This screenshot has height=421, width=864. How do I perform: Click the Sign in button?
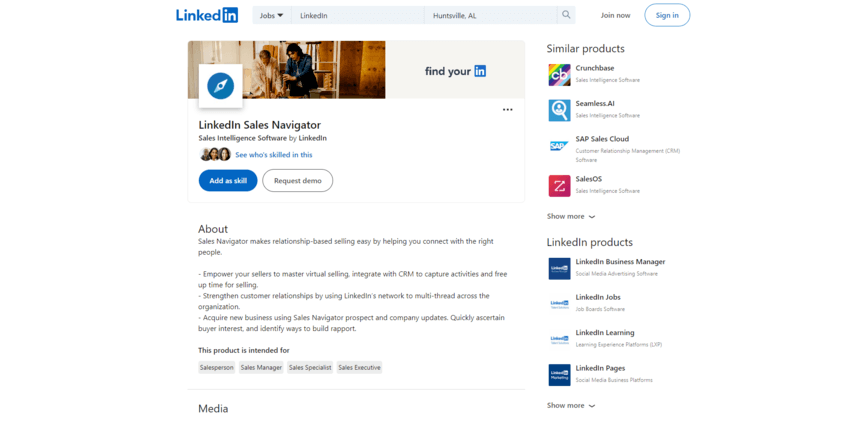[x=667, y=15]
